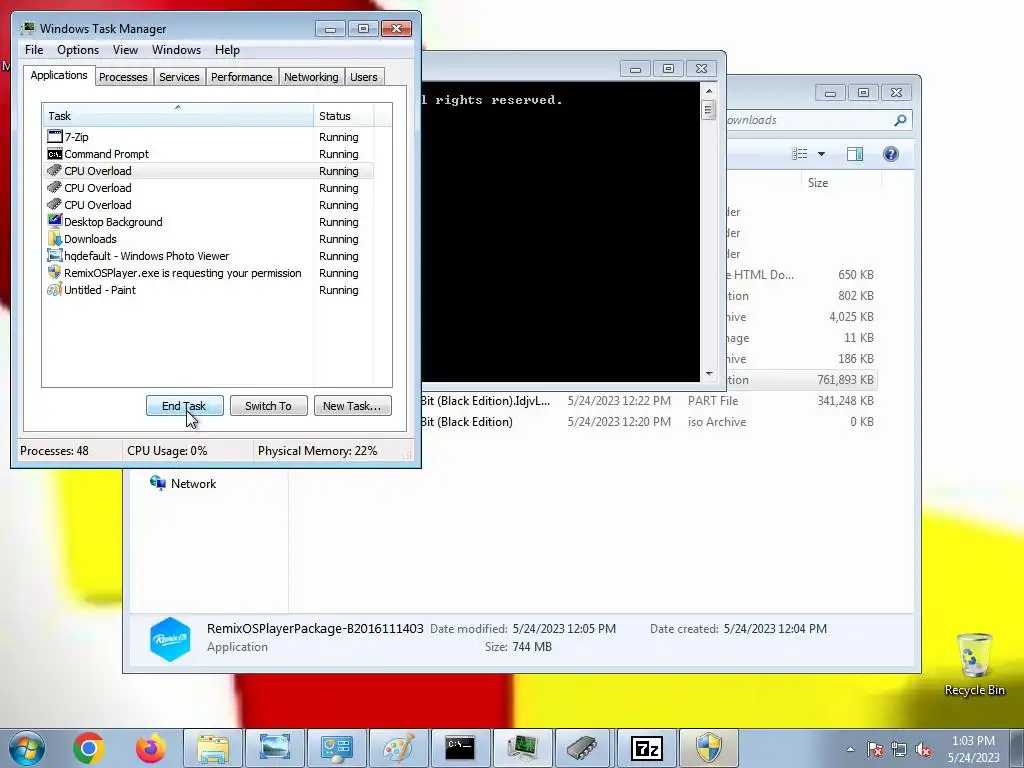
Task: Open the Help menu in Task Manager
Action: 227,50
